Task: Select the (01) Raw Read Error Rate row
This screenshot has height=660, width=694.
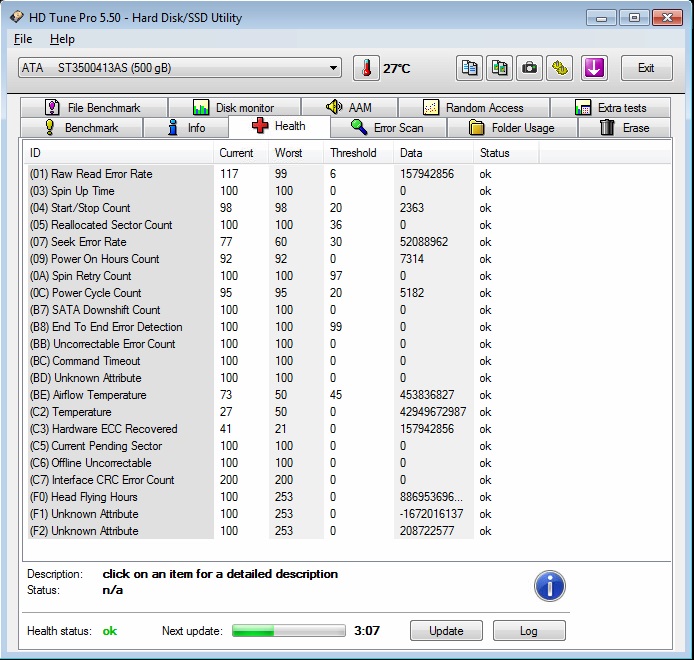Action: 283,174
